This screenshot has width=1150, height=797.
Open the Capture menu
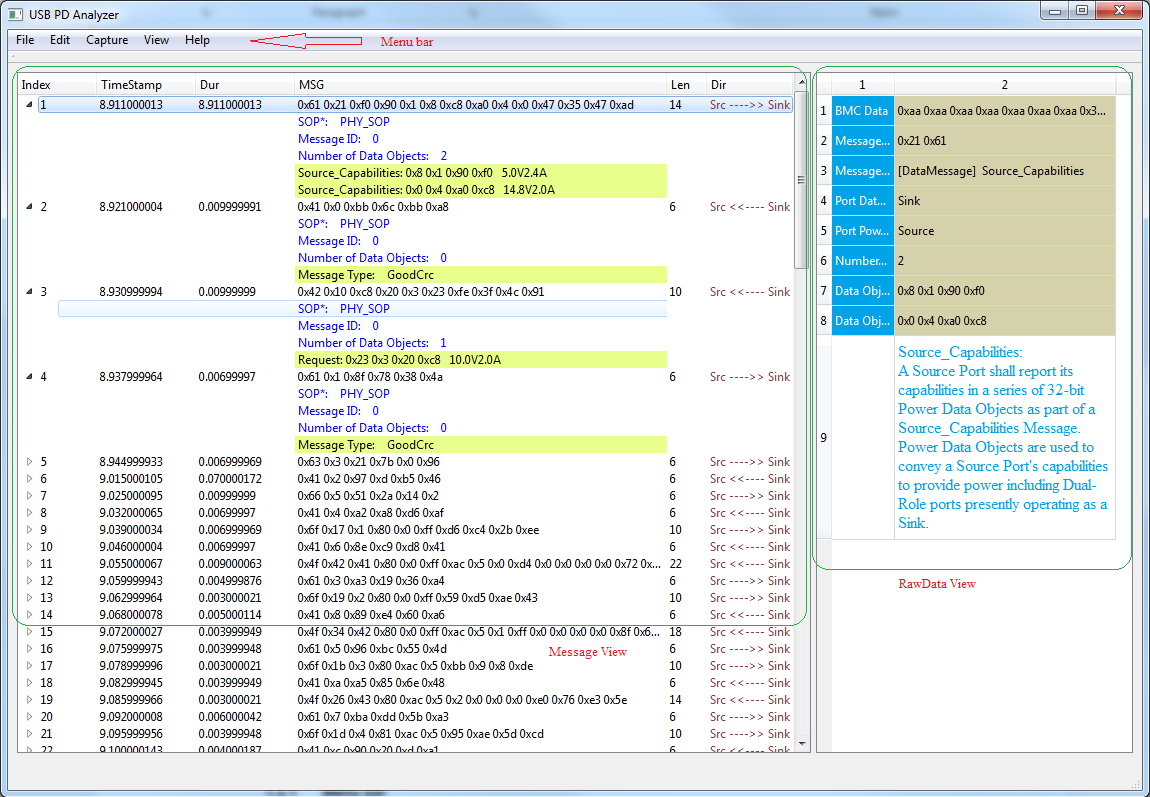pyautogui.click(x=106, y=40)
